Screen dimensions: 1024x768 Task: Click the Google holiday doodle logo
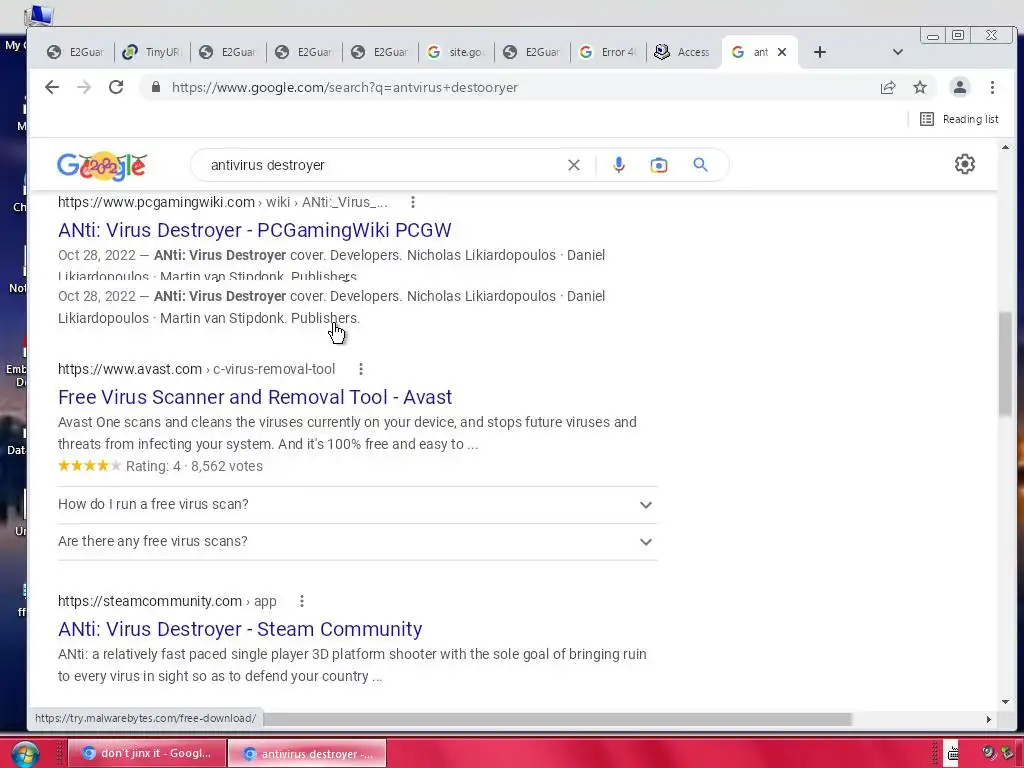click(x=102, y=166)
